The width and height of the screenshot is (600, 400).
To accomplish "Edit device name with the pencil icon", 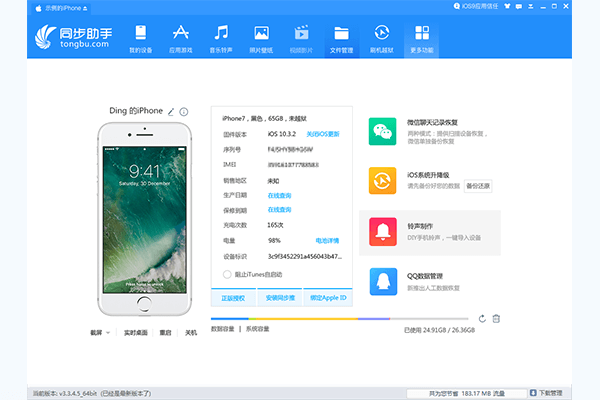I will click(171, 112).
